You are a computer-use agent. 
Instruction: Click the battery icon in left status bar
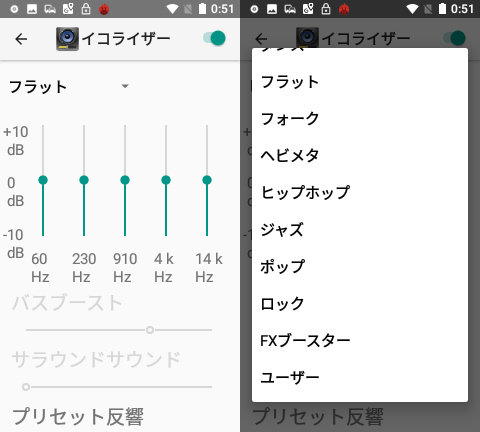(202, 9)
